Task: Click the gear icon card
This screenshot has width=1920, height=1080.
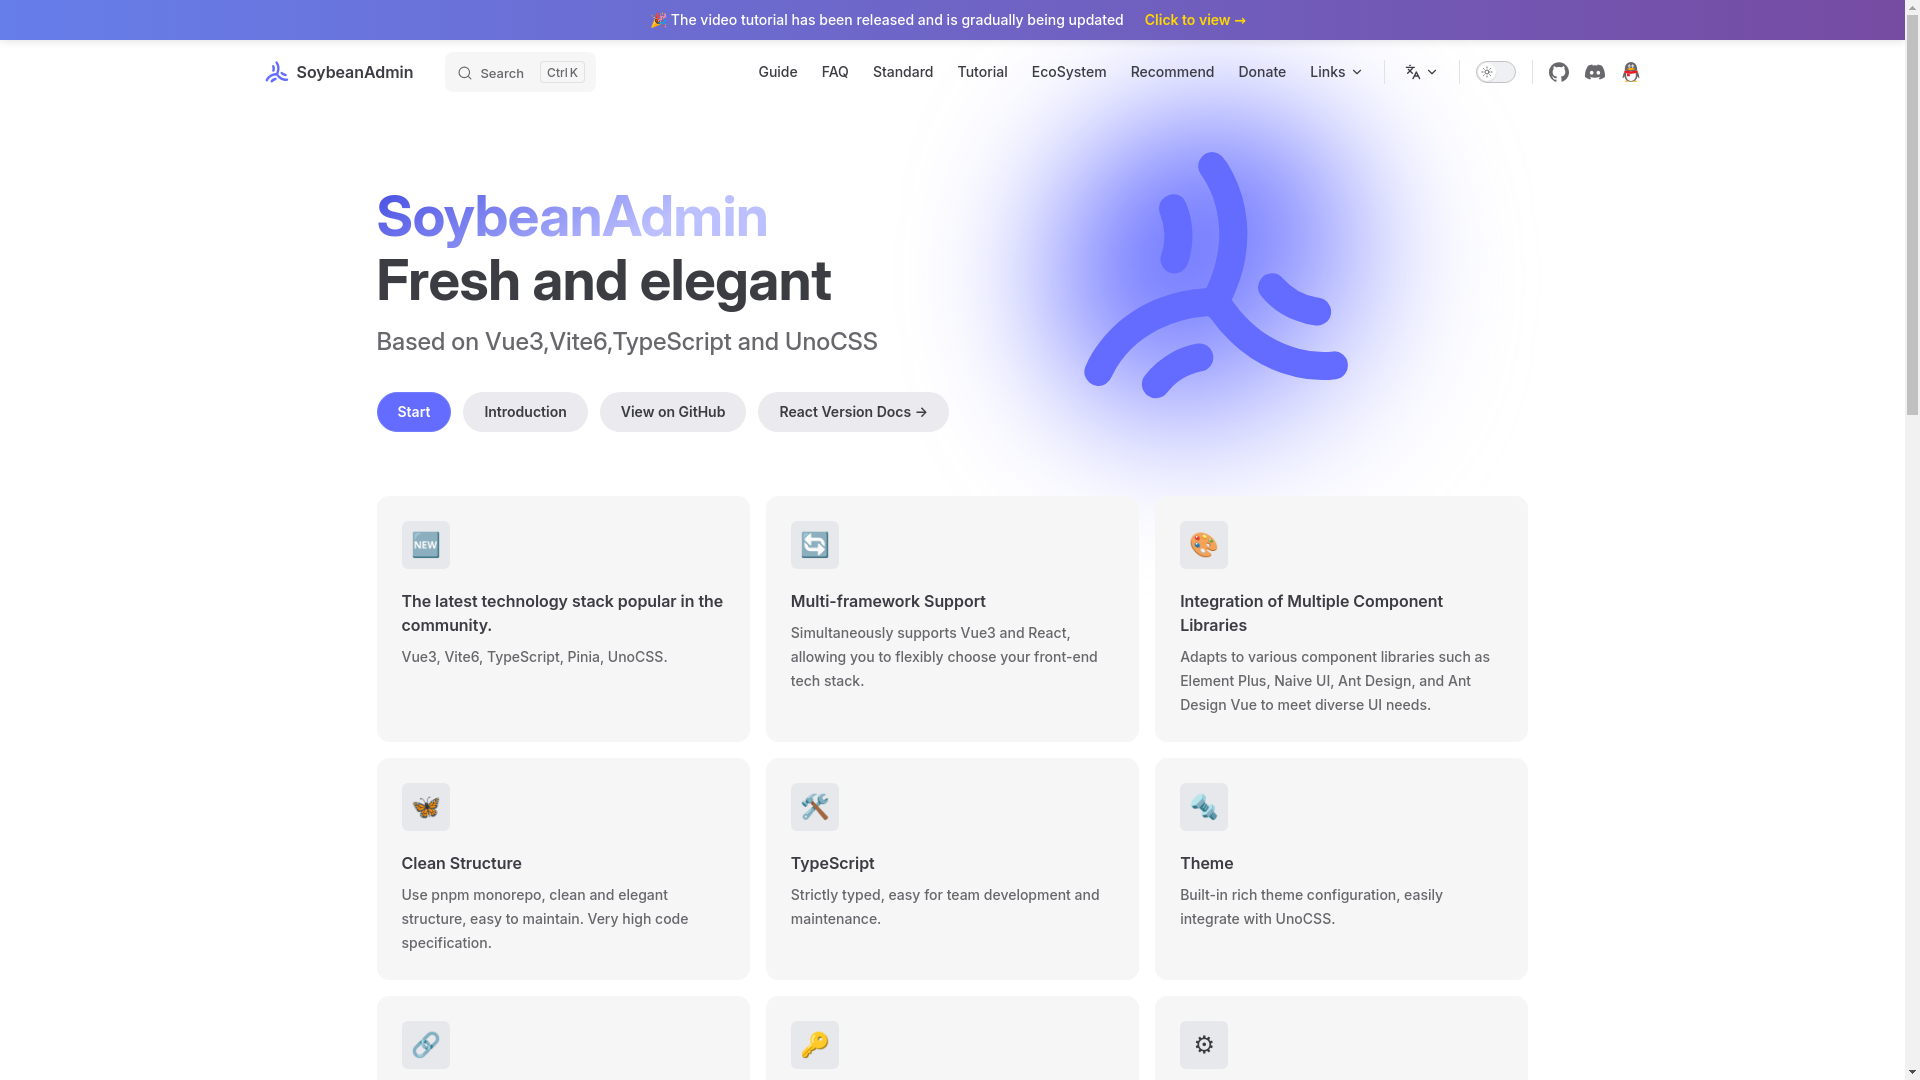Action: click(x=1203, y=1045)
